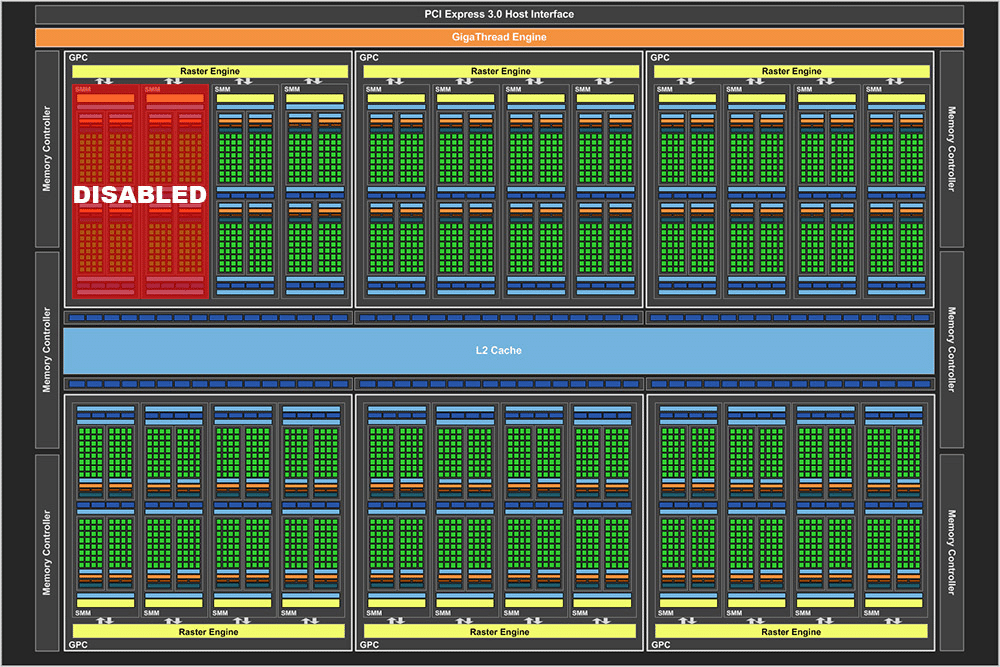
Task: Select the orange GigaThread Engine bar
Action: (x=499, y=38)
